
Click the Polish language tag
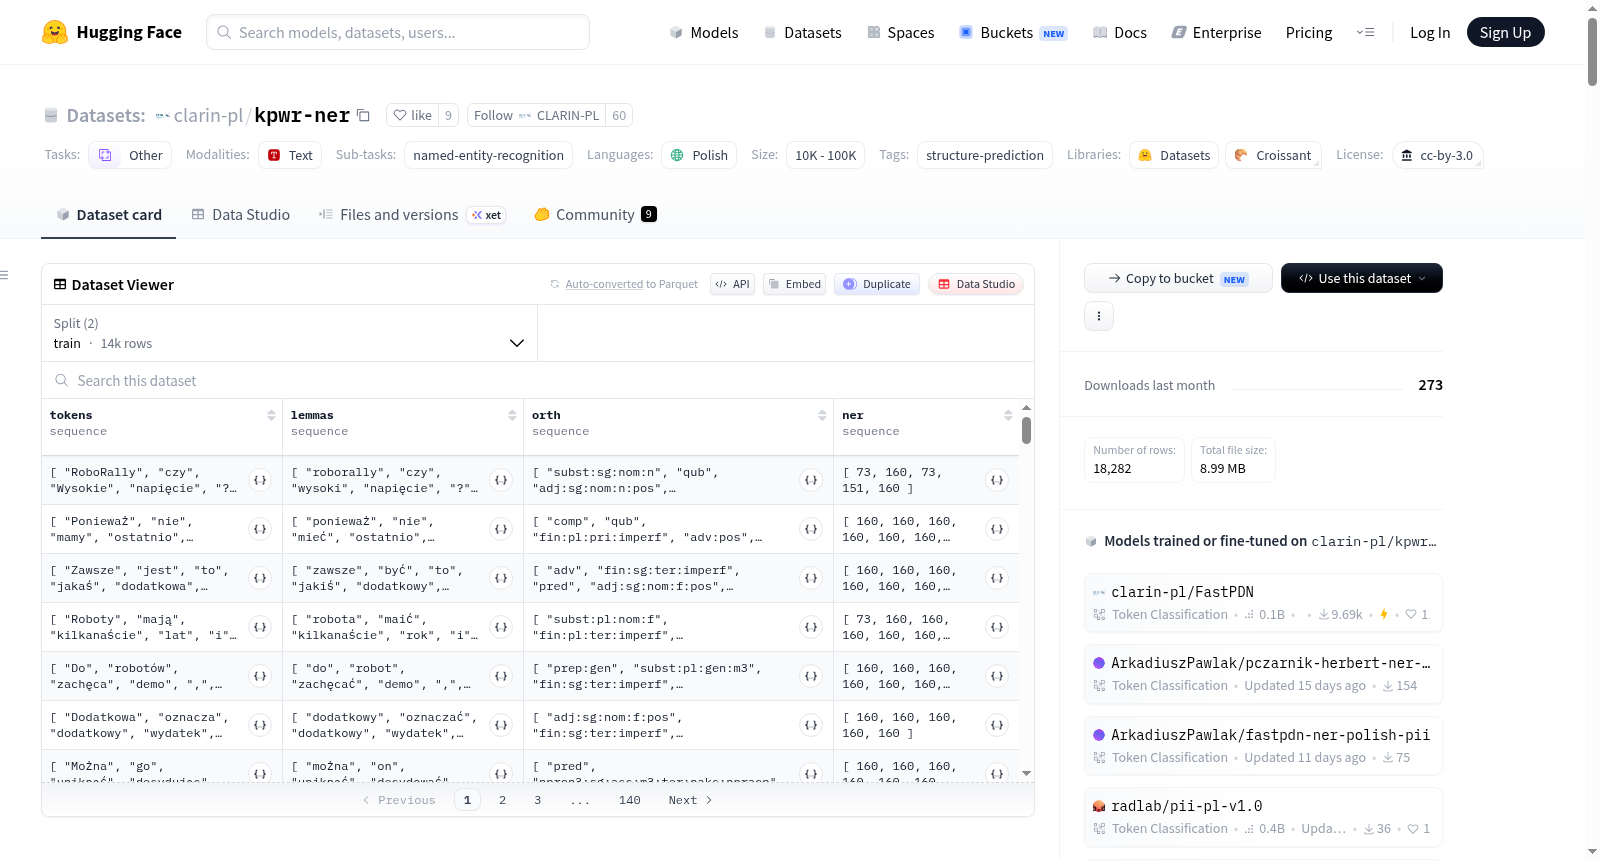coord(699,155)
